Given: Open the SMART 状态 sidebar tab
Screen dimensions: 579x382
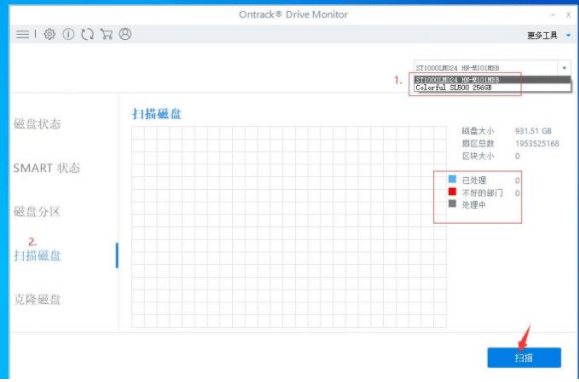Looking at the screenshot, I should click(x=47, y=168).
